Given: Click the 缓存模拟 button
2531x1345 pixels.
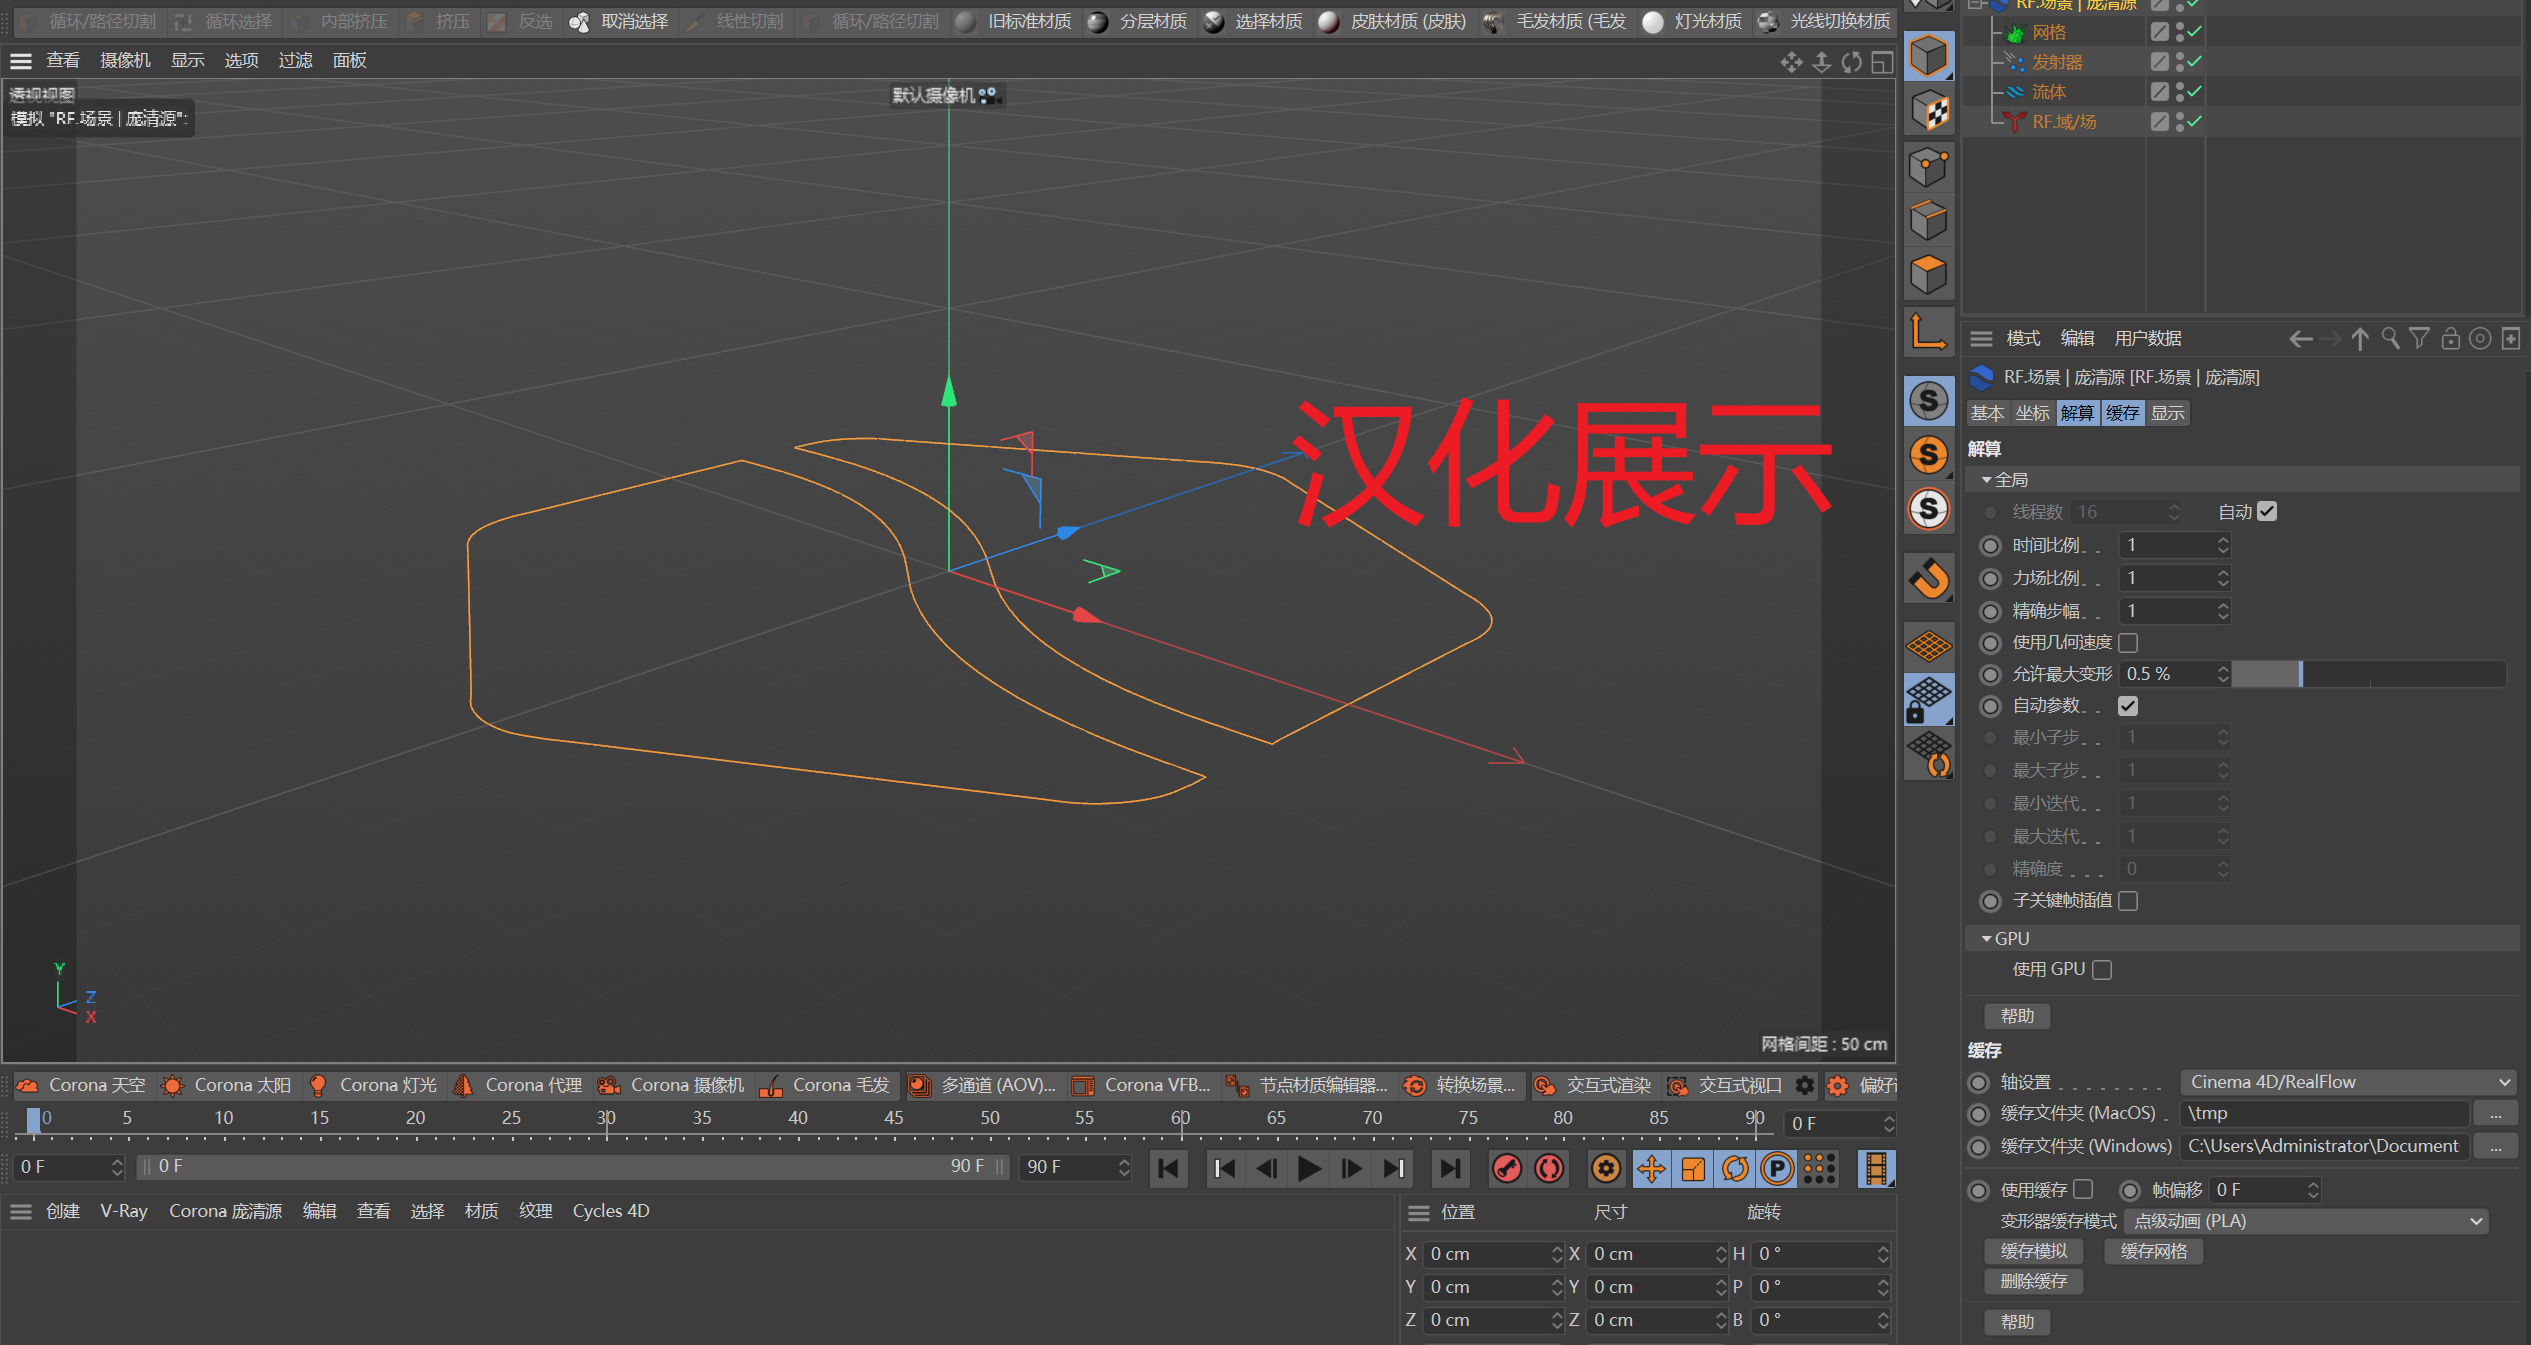Looking at the screenshot, I should coord(2033,1251).
